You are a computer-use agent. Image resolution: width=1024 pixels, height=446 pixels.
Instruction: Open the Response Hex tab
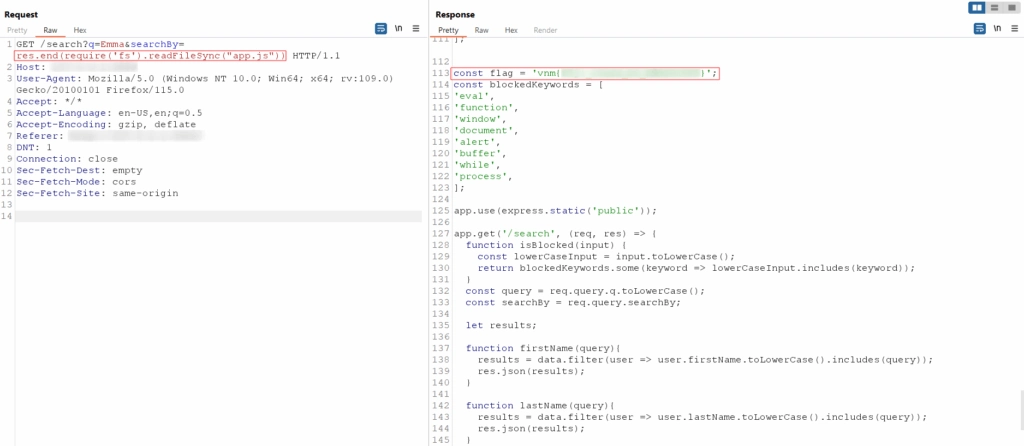tap(511, 31)
